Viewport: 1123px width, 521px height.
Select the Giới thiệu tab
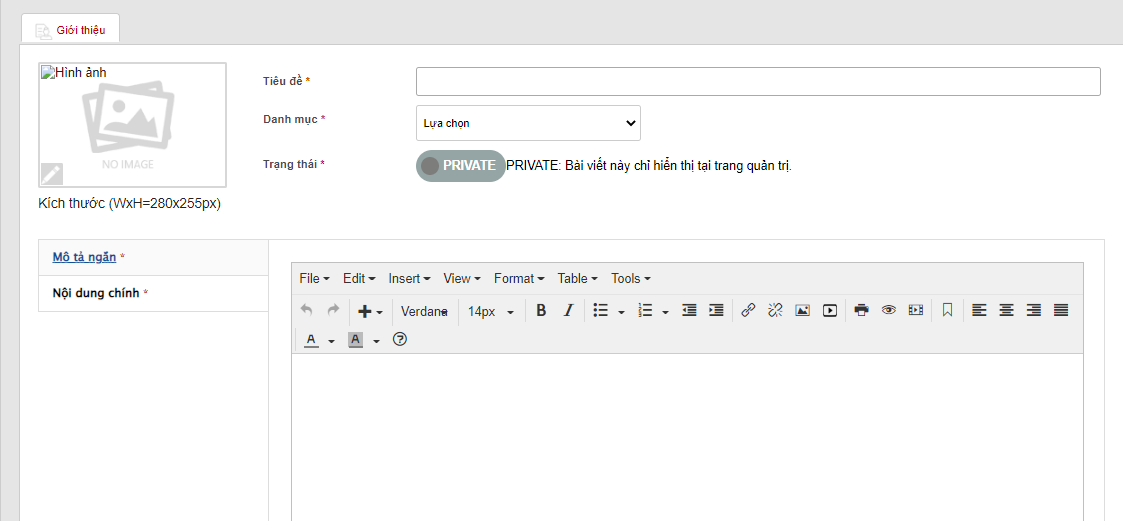(70, 29)
